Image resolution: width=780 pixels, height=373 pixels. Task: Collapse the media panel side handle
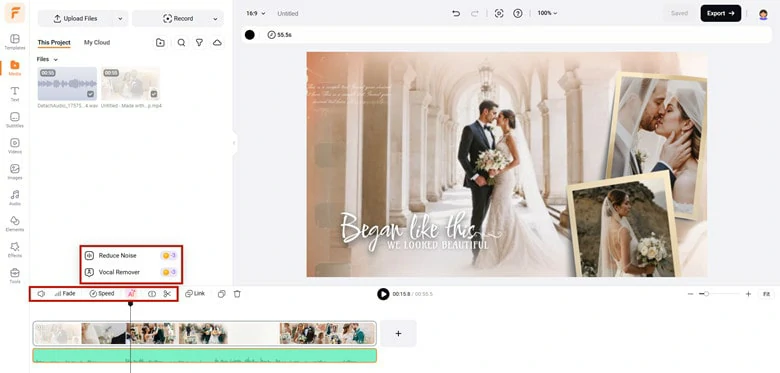[234, 143]
